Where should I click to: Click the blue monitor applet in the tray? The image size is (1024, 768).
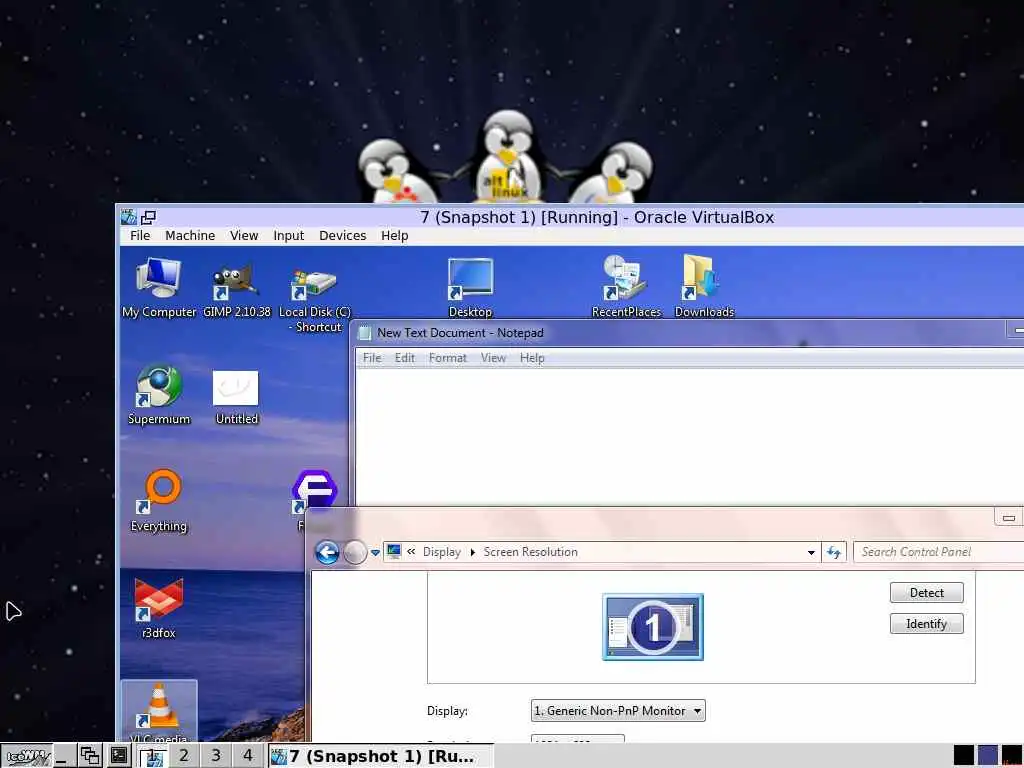coord(987,756)
